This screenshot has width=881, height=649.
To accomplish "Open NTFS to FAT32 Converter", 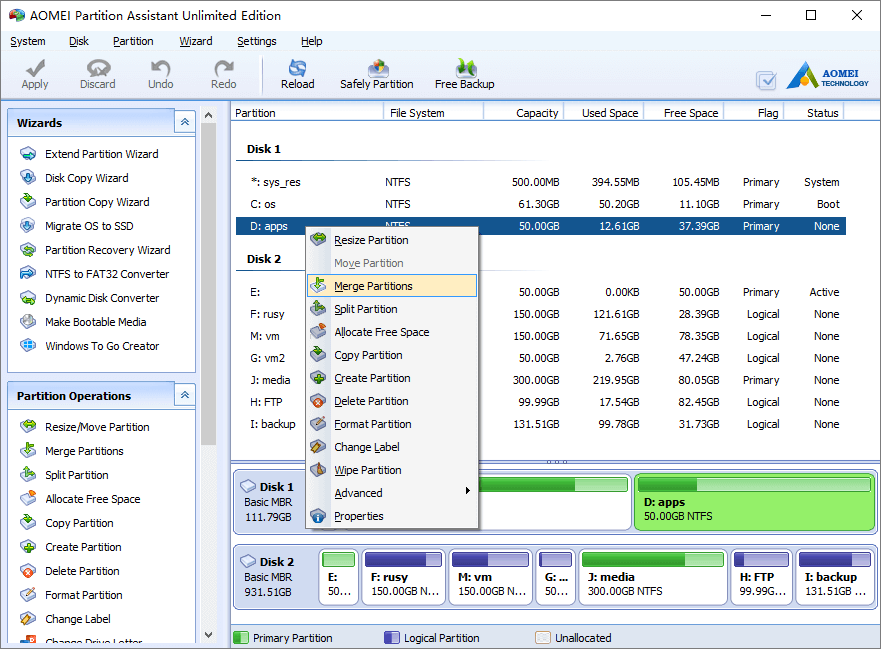I will tap(107, 274).
